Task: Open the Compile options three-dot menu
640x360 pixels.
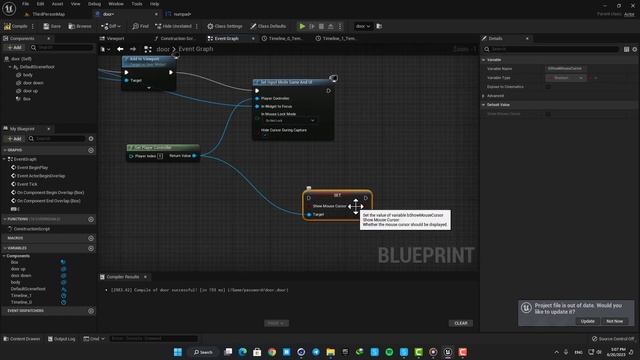Action: 33,26
